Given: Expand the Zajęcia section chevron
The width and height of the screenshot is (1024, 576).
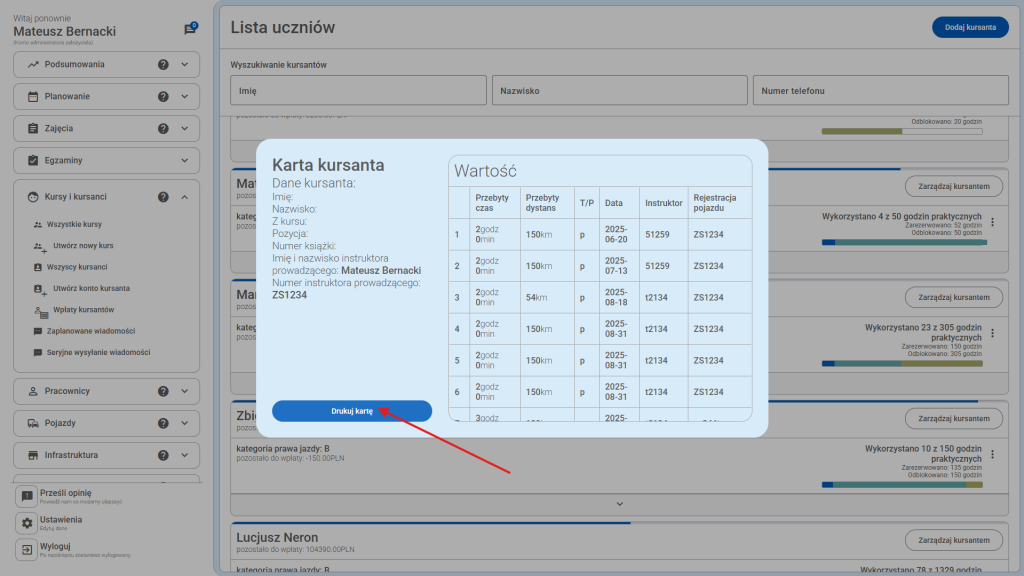Looking at the screenshot, I should coord(185,129).
